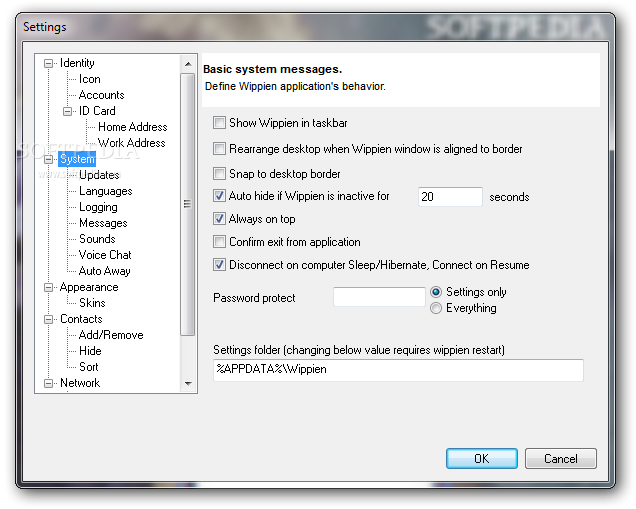Click the tree scrollbar down arrow
Viewport: 636px width, 509px height.
pos(188,383)
